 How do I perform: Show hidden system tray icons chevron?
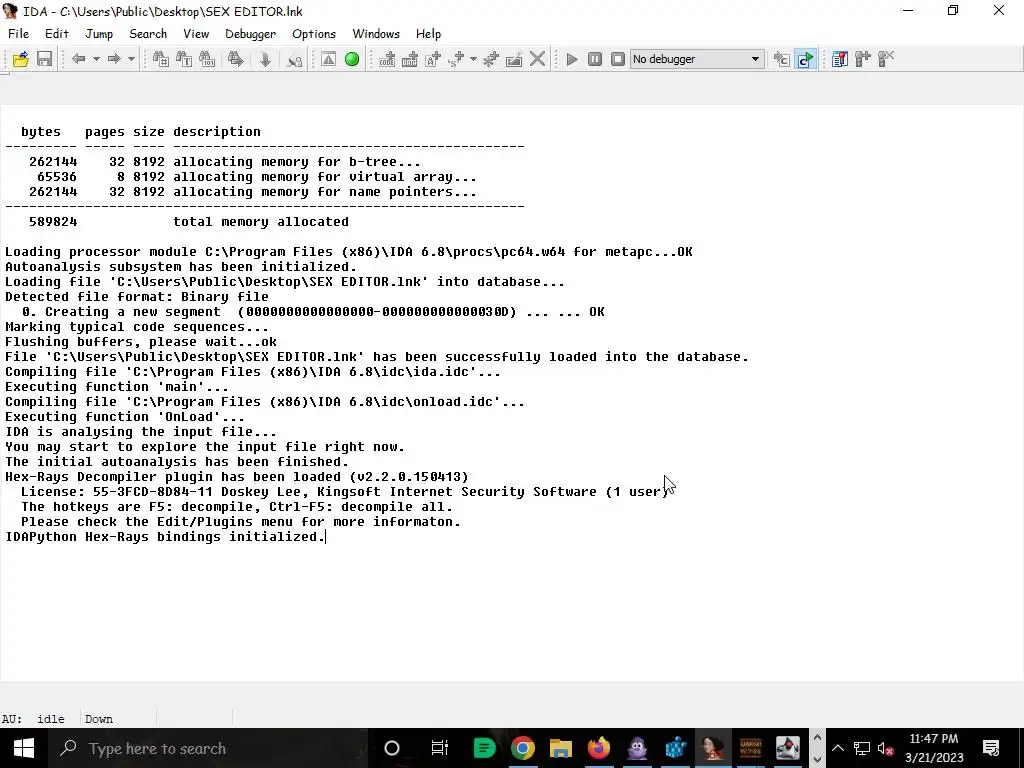pyautogui.click(x=838, y=748)
